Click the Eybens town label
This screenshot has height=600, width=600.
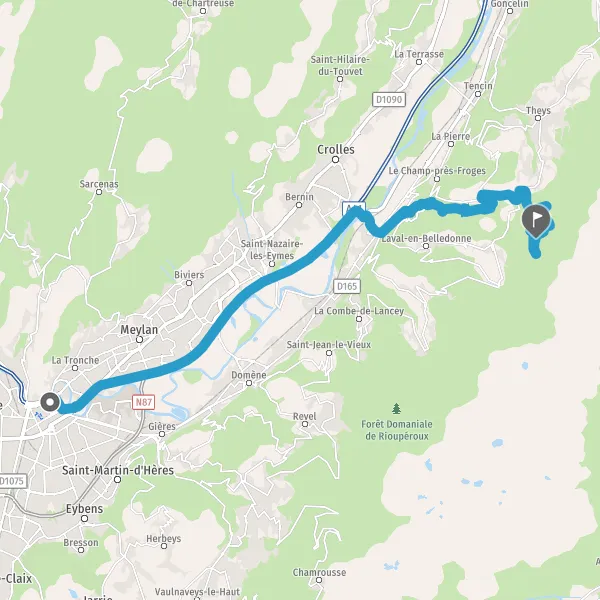pyautogui.click(x=84, y=509)
